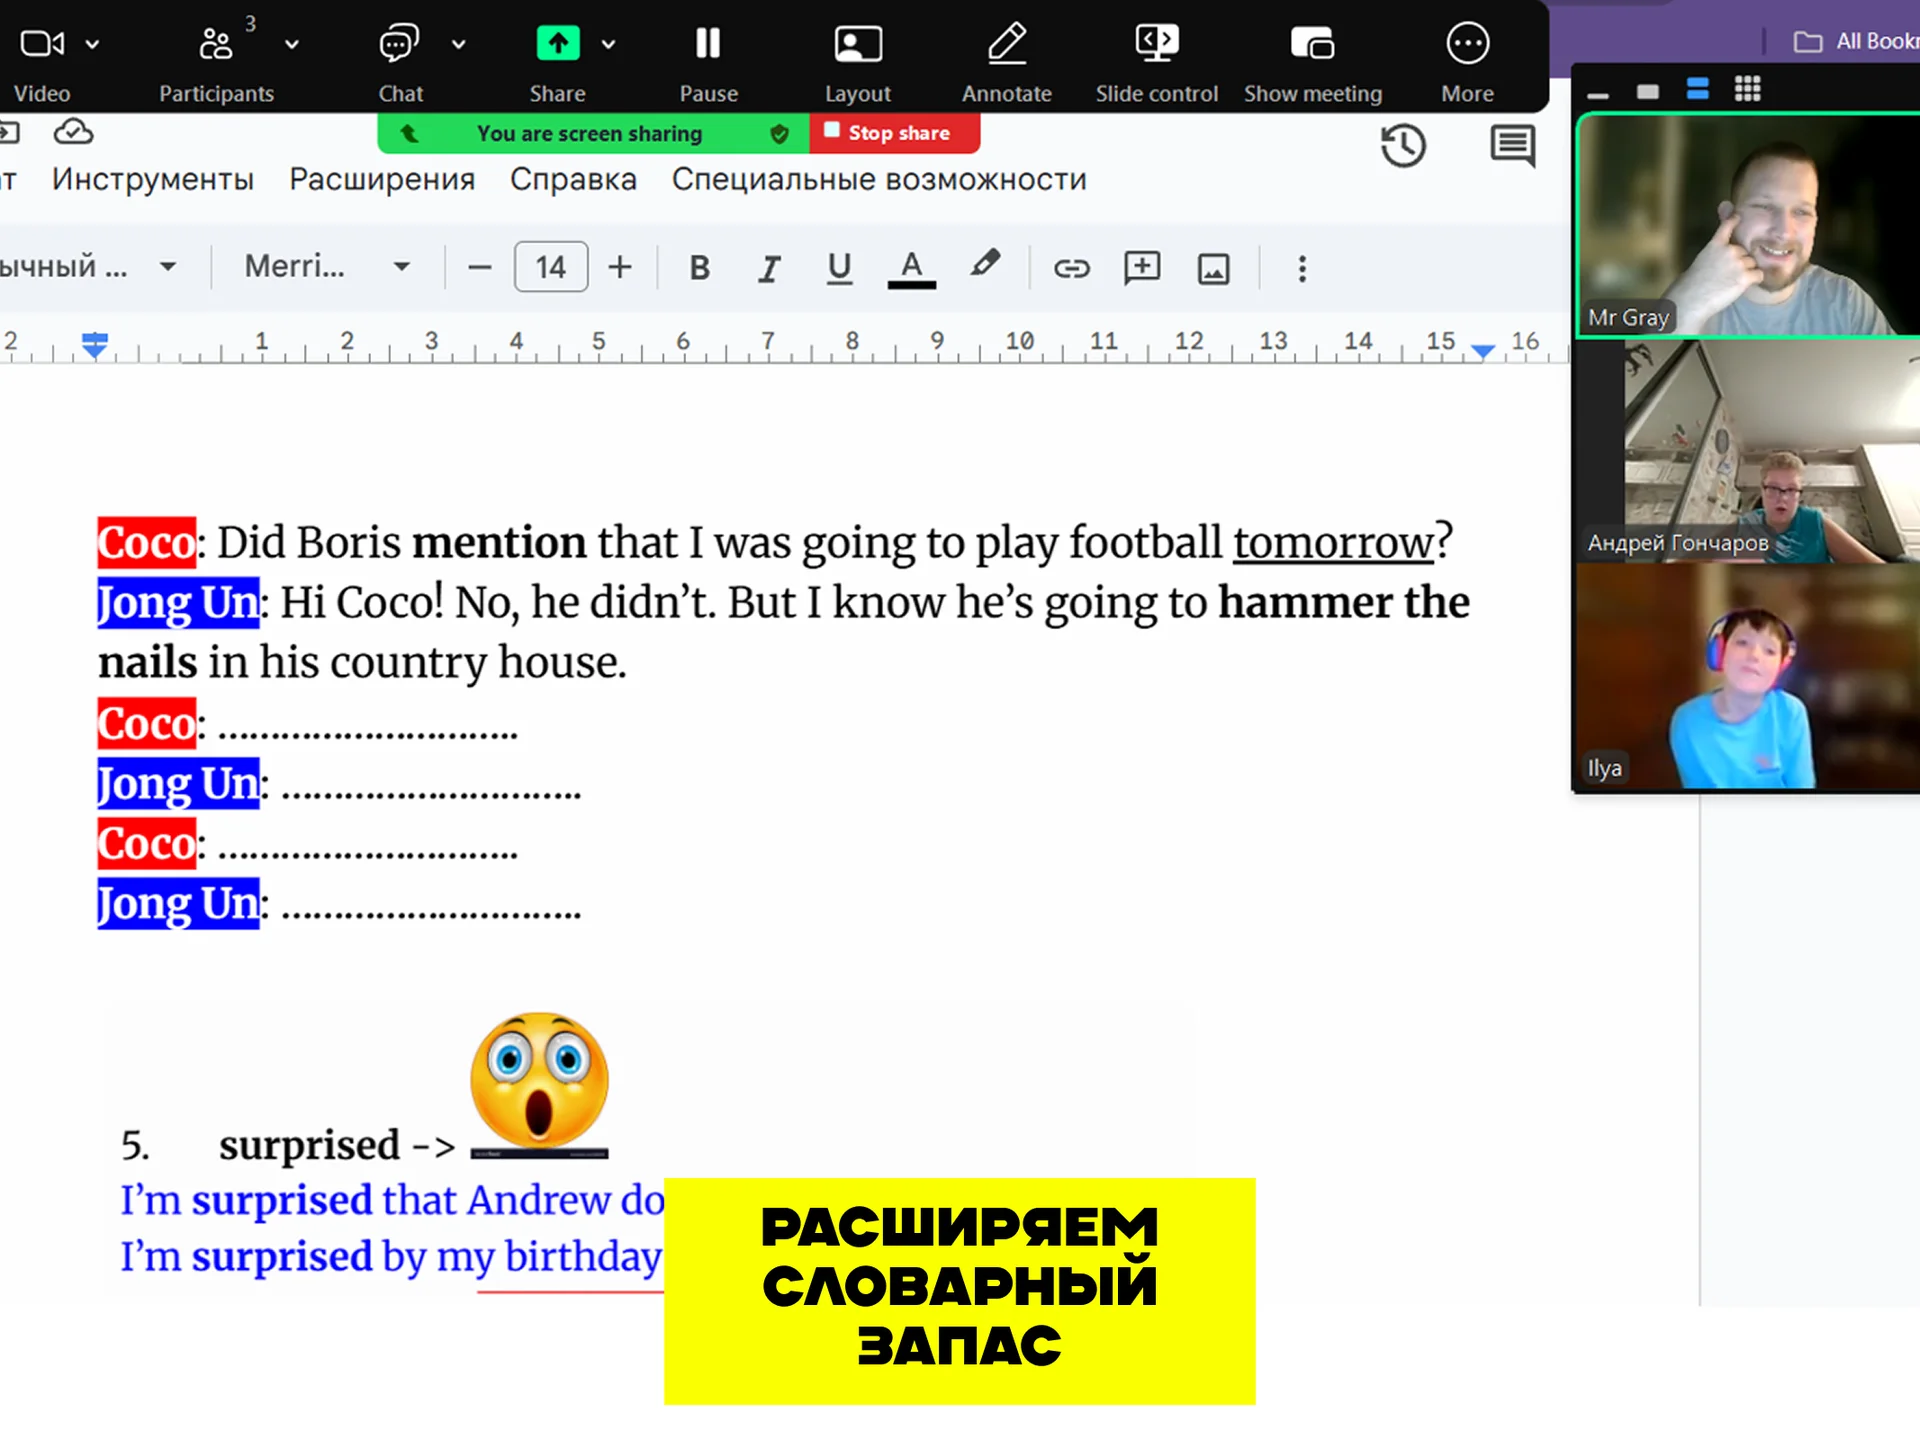The width and height of the screenshot is (1920, 1440).
Task: Open the text color picker (A icon)
Action: (911, 268)
